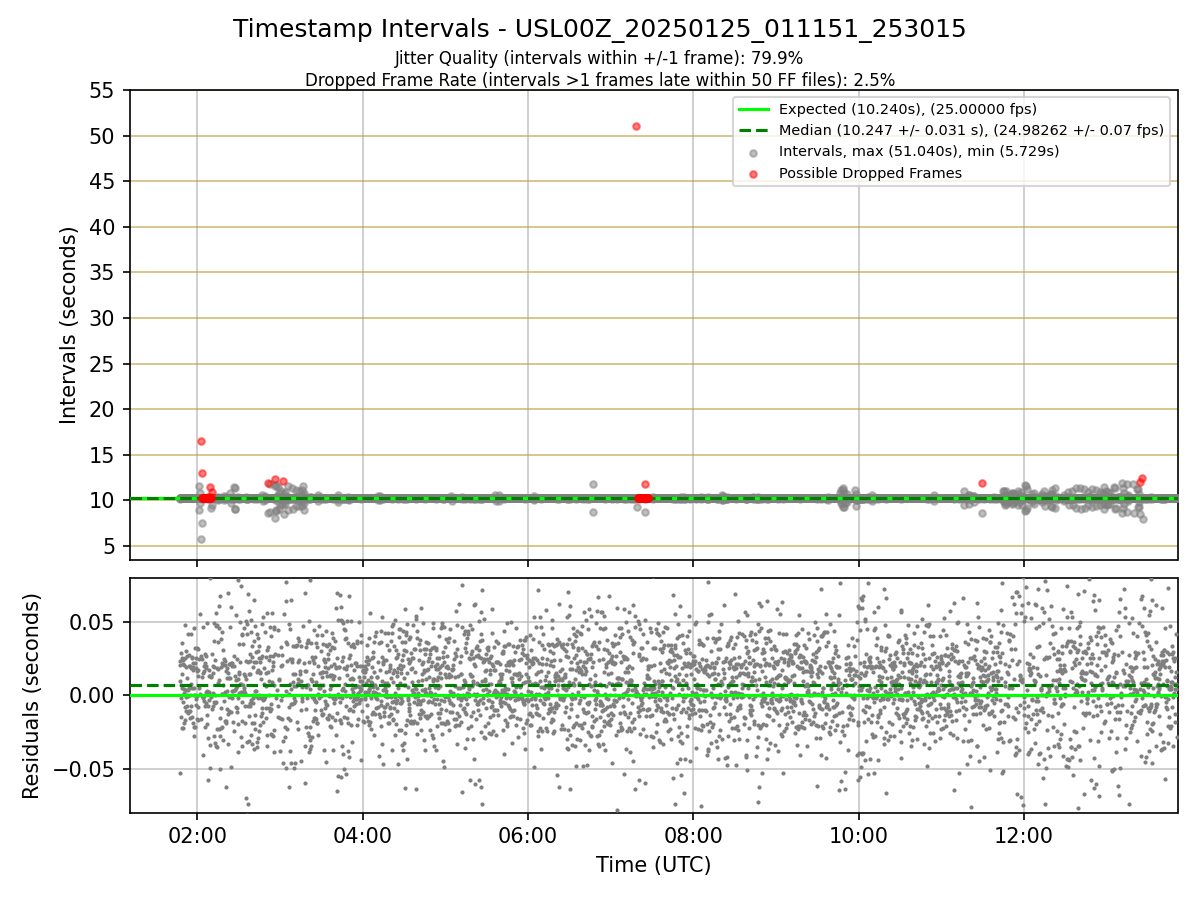Click the 5 tick label on the intervals axis

point(109,546)
